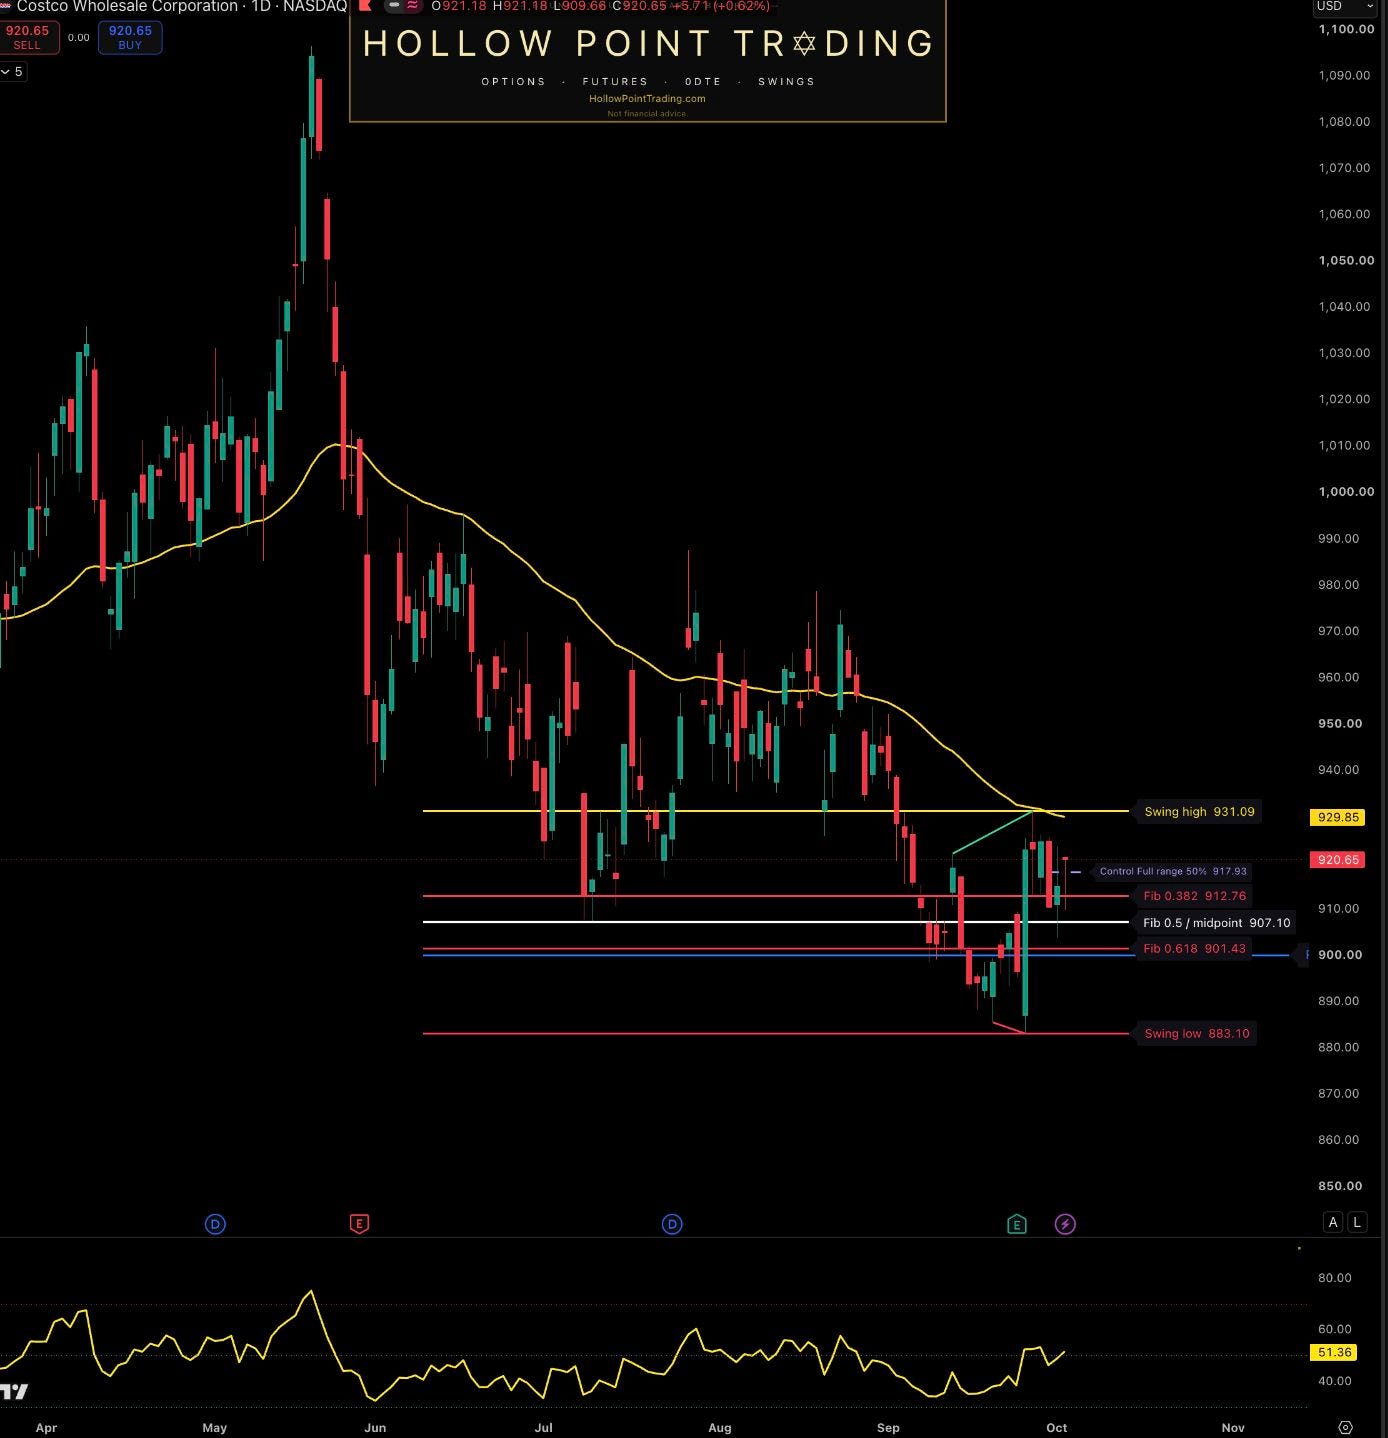Screen dimensions: 1388x1438
Task: Click the 'Fib 0.618 901.43' label
Action: click(1195, 948)
